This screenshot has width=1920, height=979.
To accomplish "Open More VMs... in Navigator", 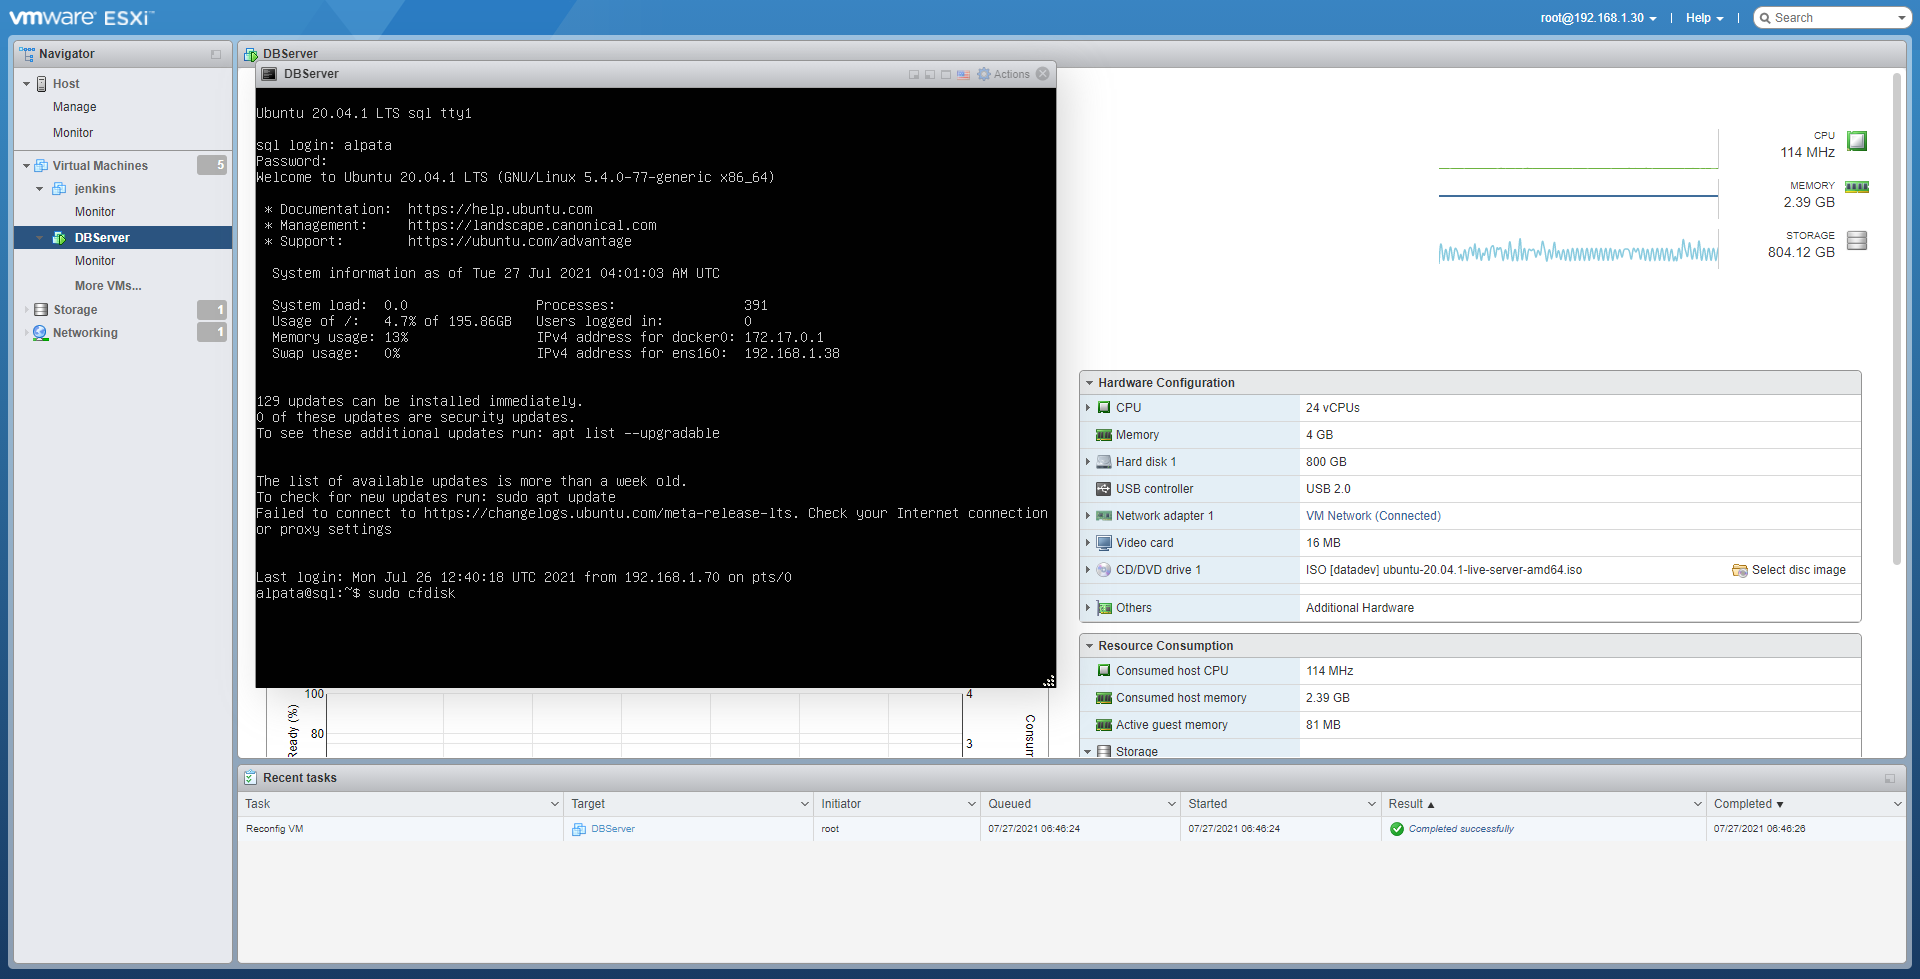I will point(108,286).
